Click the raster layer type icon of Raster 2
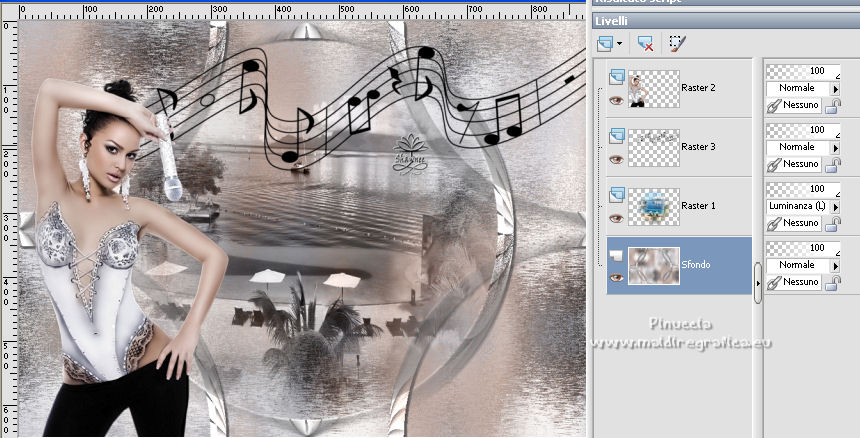Viewport: 860px width, 438px height. (616, 76)
